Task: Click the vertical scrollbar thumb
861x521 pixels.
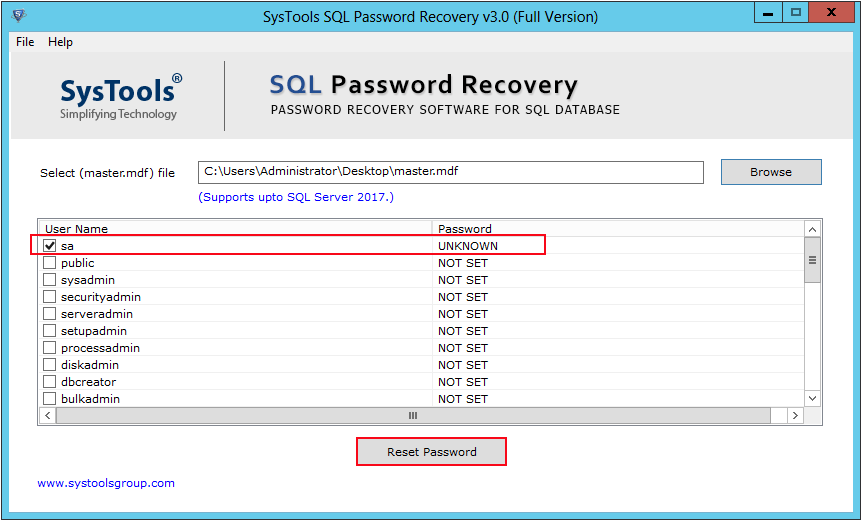Action: pyautogui.click(x=813, y=260)
